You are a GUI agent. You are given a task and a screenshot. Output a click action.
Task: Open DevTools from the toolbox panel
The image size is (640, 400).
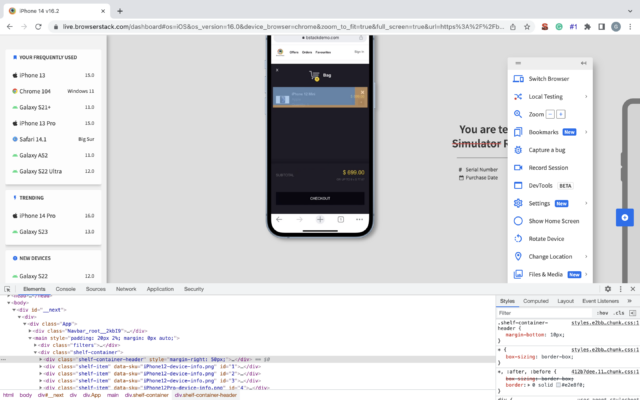pyautogui.click(x=542, y=185)
